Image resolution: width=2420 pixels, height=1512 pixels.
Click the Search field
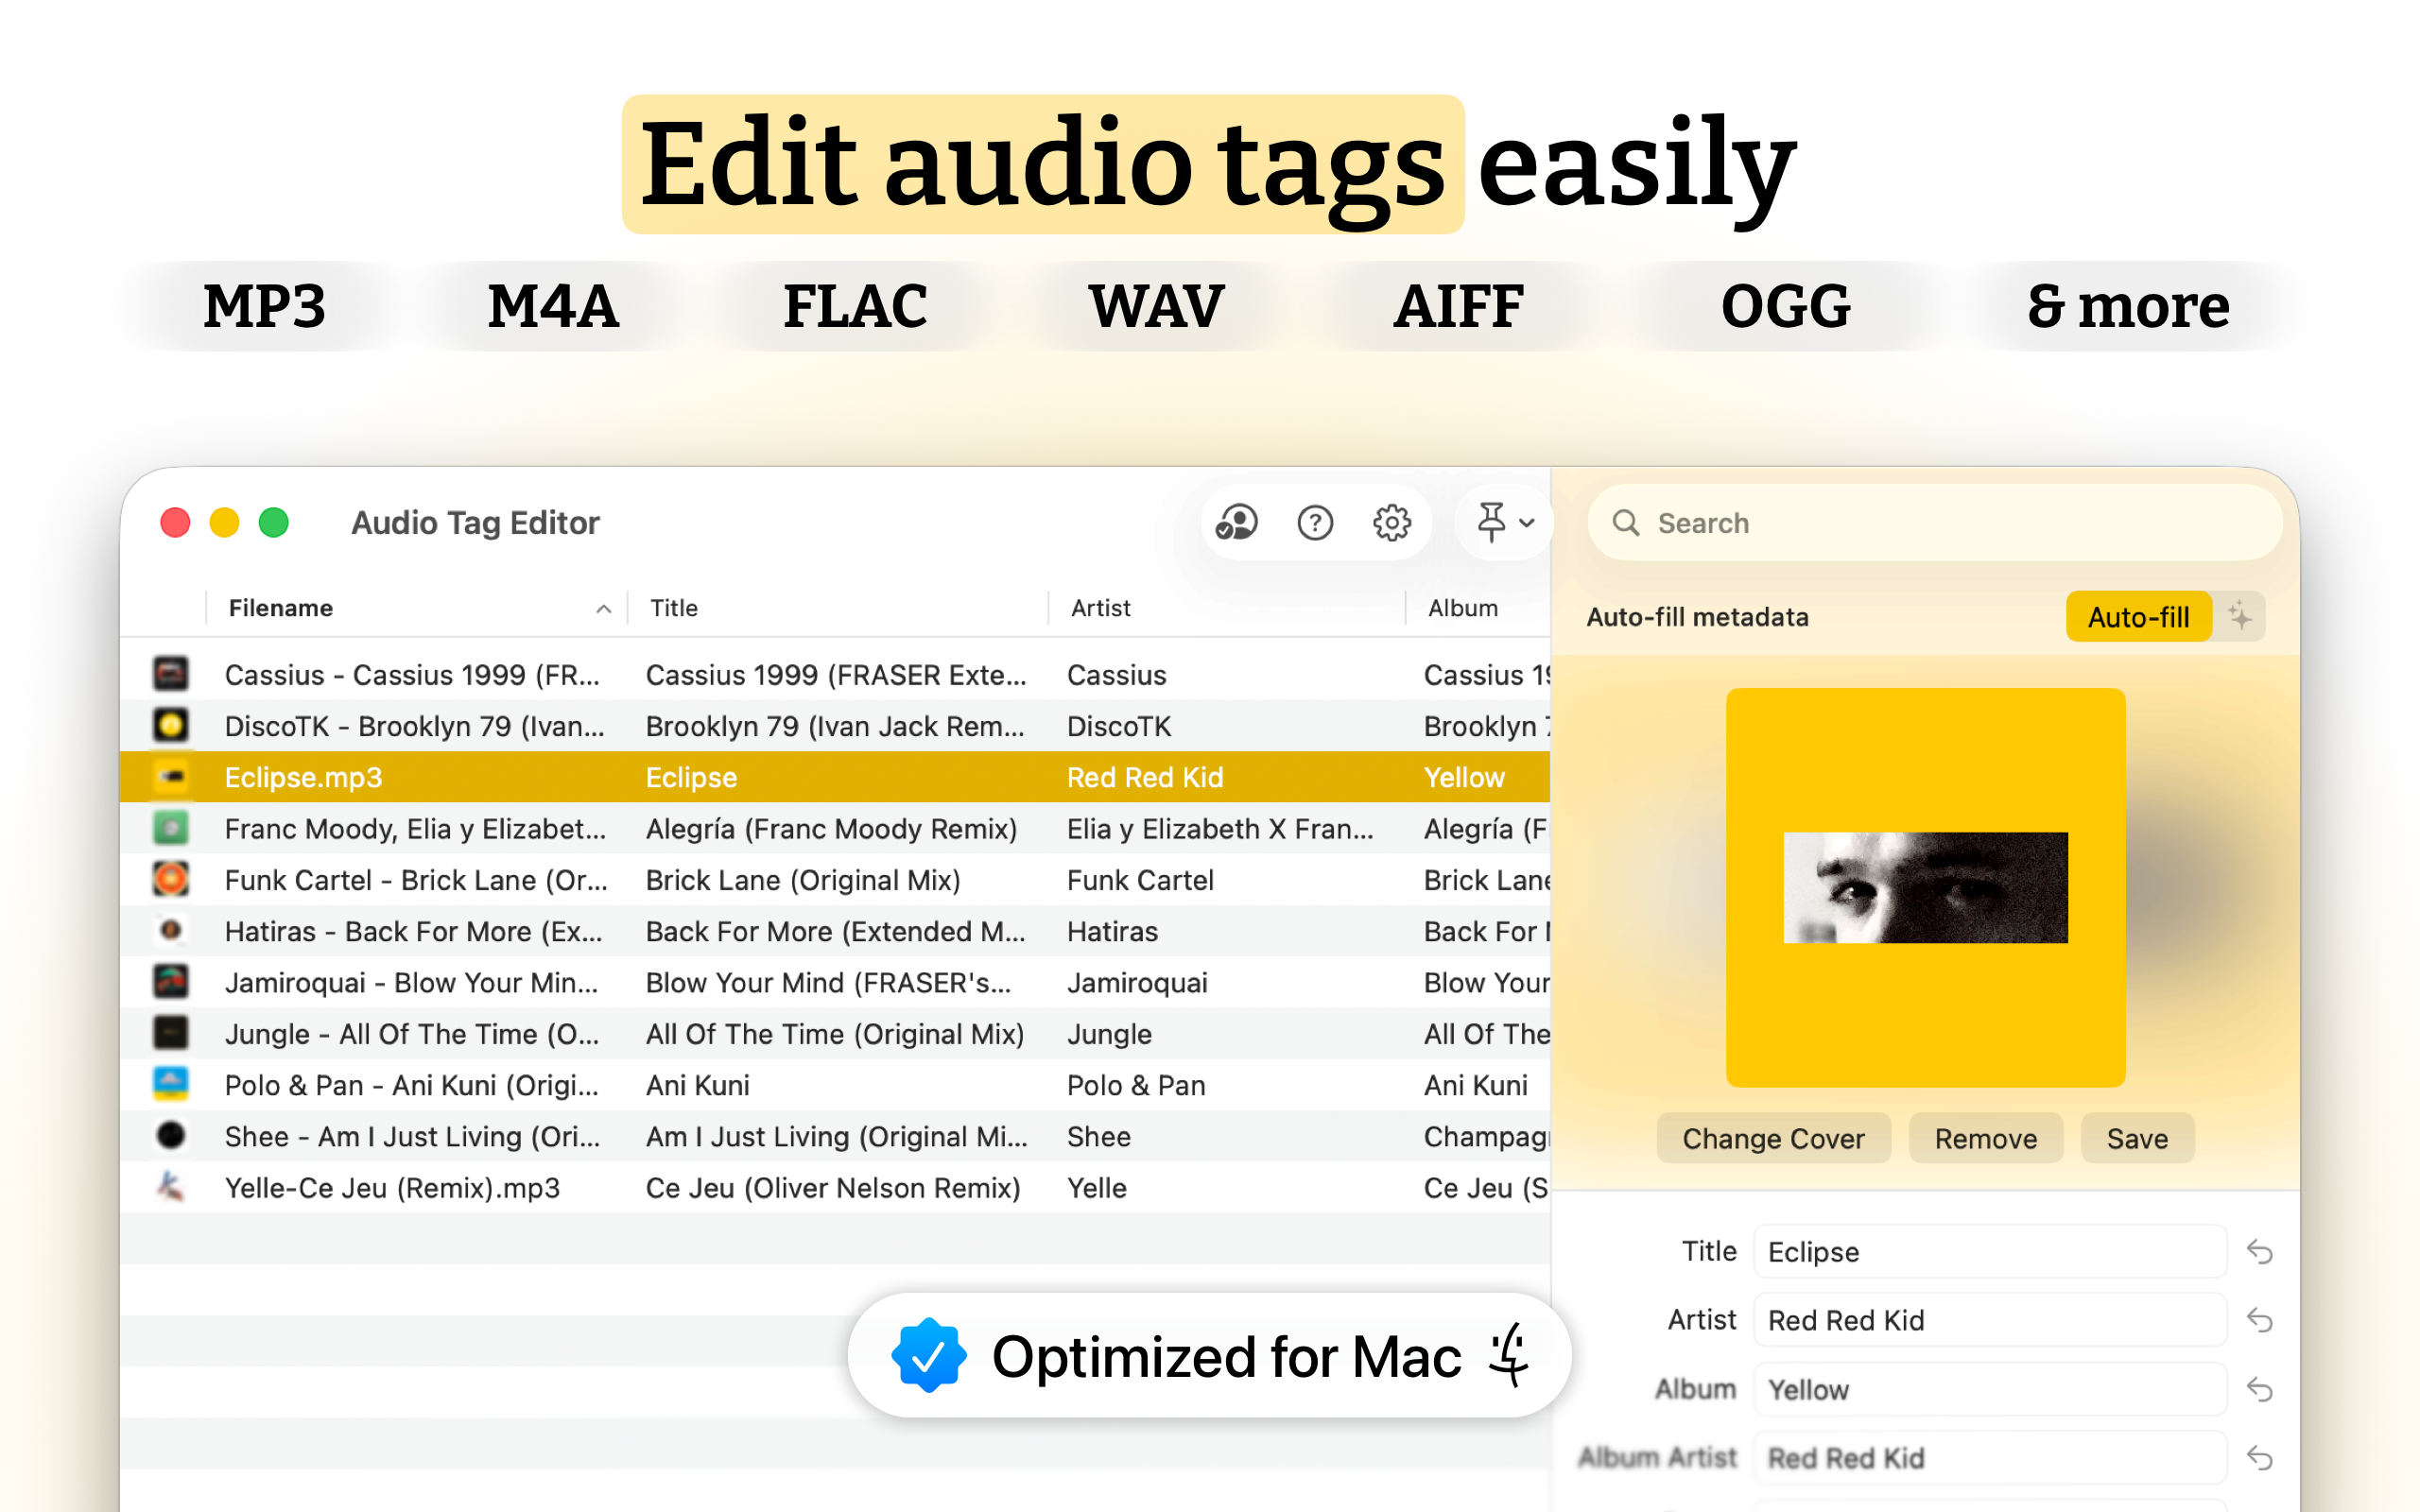1935,522
